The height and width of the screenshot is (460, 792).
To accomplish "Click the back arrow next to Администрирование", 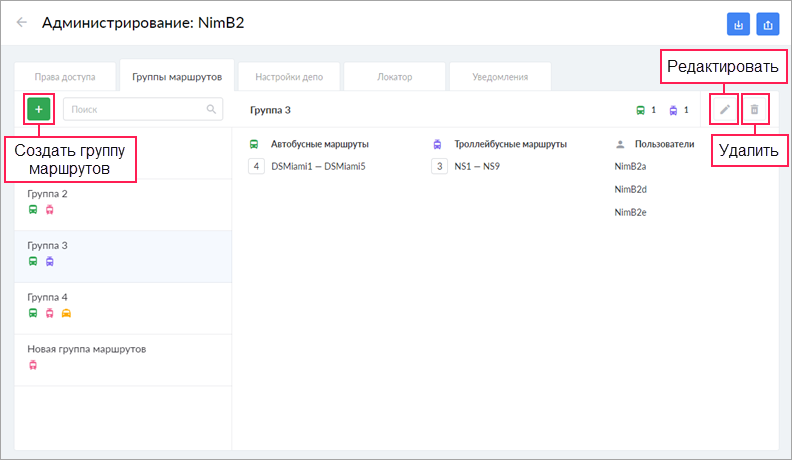I will pyautogui.click(x=22, y=22).
